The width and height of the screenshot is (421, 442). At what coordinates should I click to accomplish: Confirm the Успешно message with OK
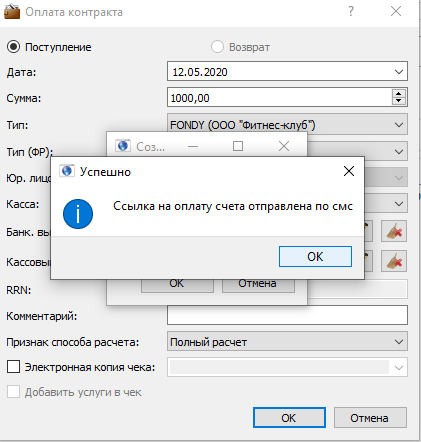[x=315, y=256]
